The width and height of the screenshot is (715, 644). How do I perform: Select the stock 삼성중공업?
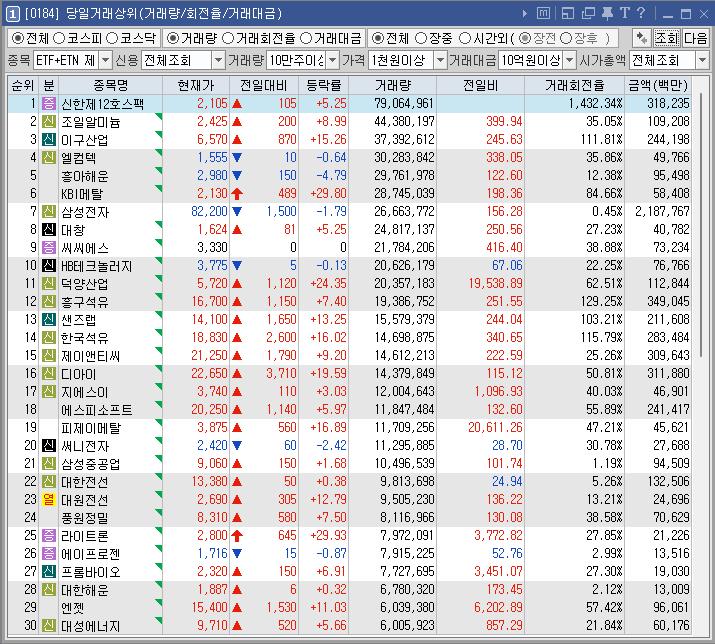point(91,464)
